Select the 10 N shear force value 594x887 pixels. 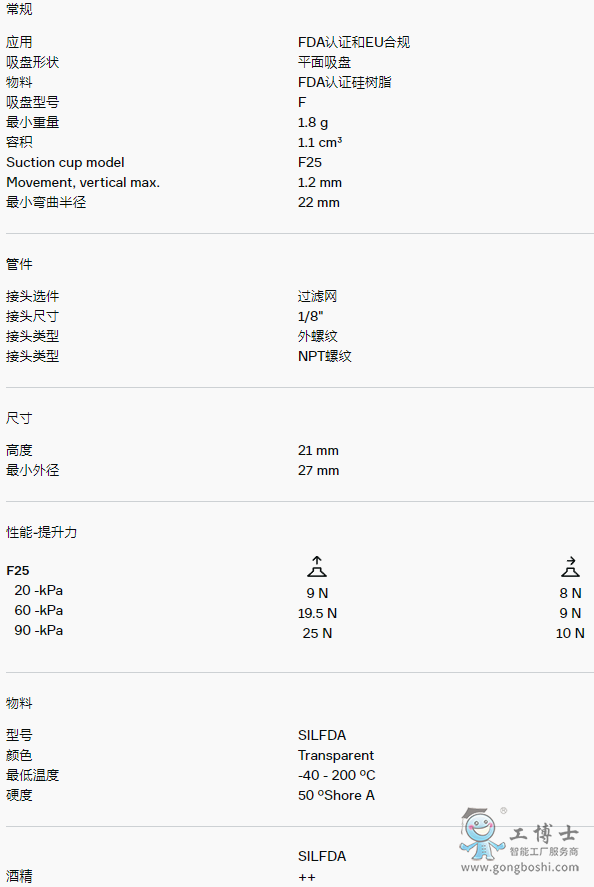(570, 634)
